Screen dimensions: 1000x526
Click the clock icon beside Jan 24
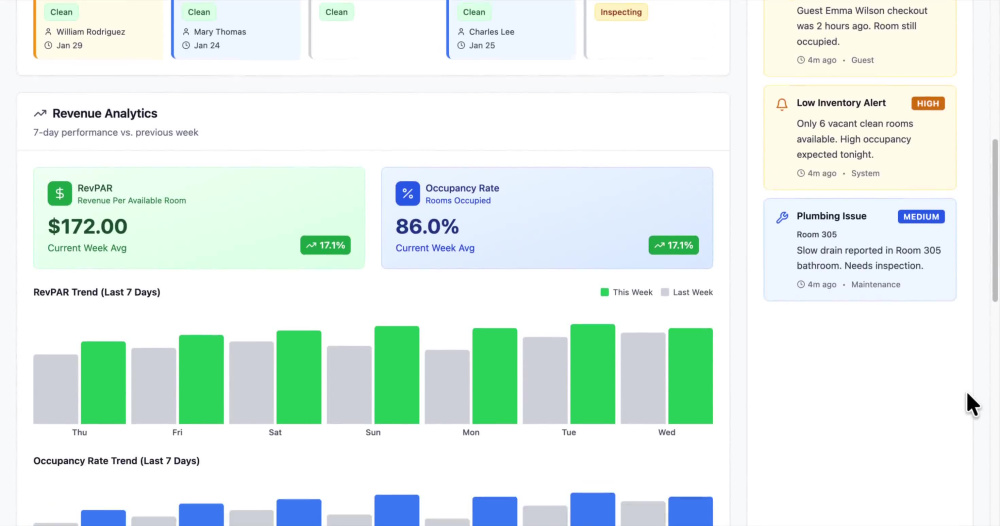tap(186, 45)
